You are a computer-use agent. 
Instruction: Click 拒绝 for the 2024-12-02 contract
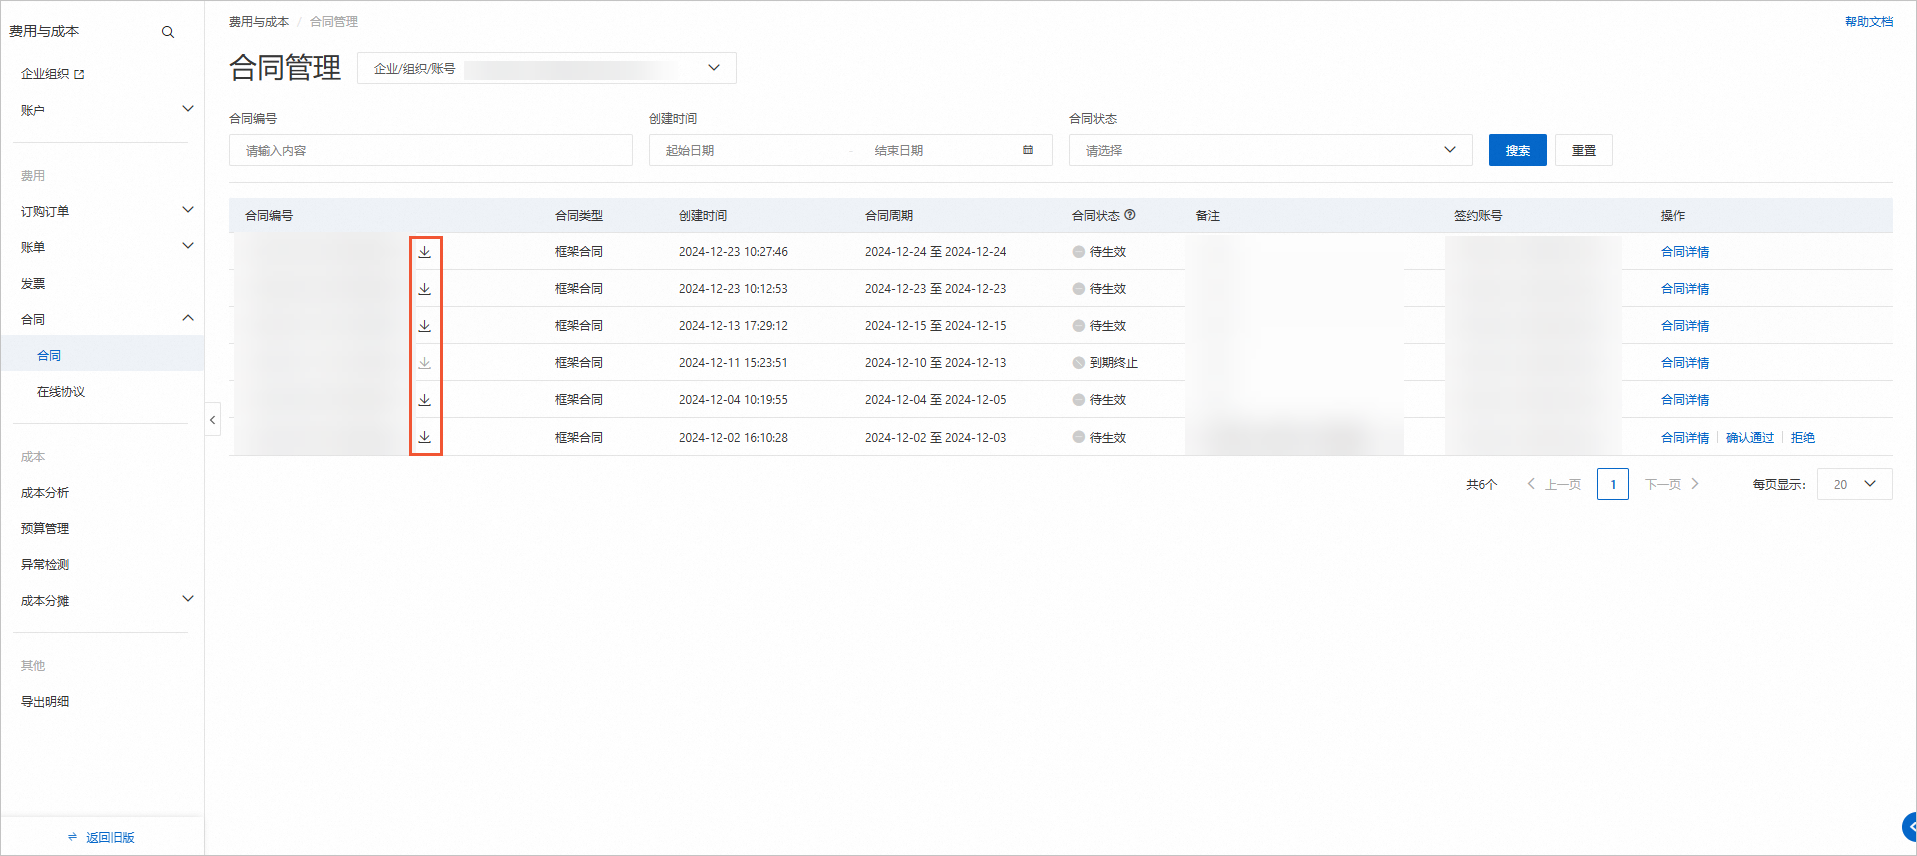click(x=1803, y=438)
